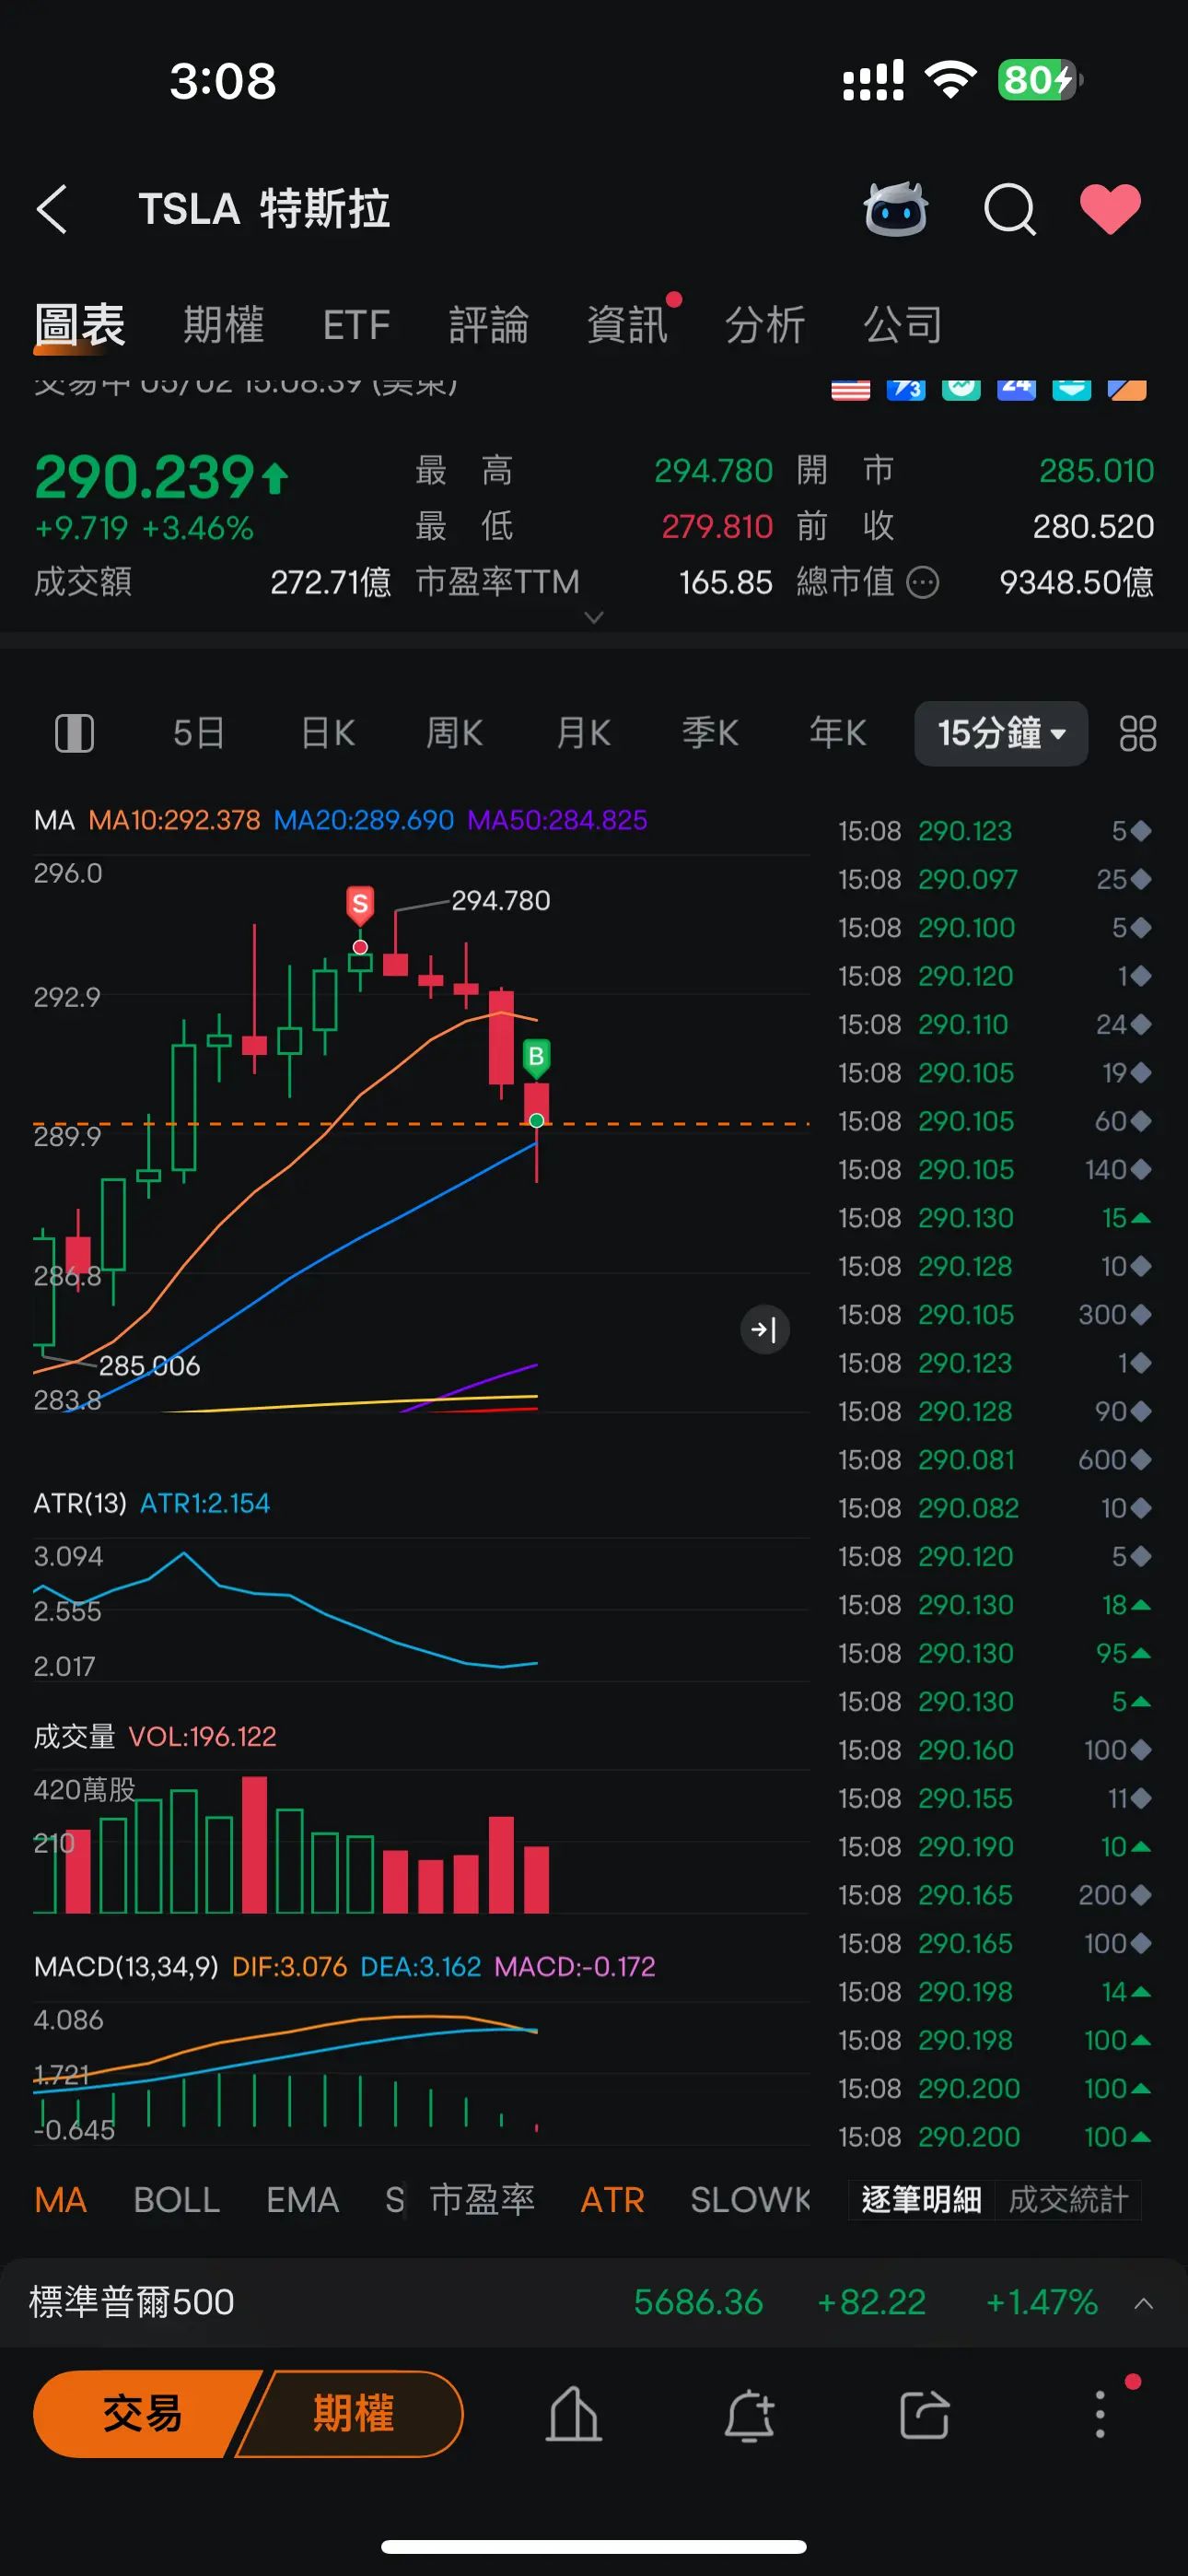
Task: Switch to the 期權 tab
Action: coord(224,325)
